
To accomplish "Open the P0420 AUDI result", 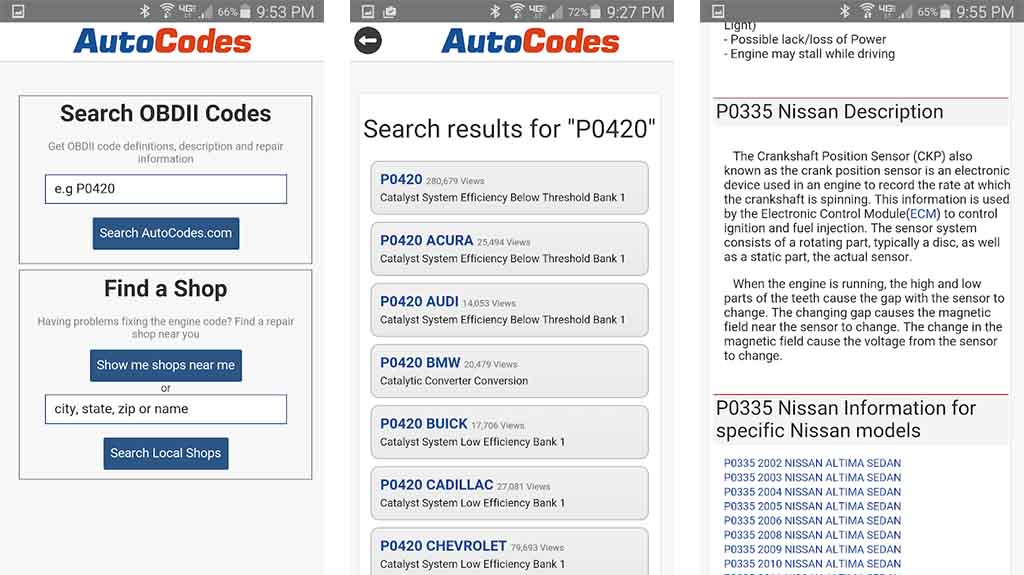I will [x=509, y=310].
